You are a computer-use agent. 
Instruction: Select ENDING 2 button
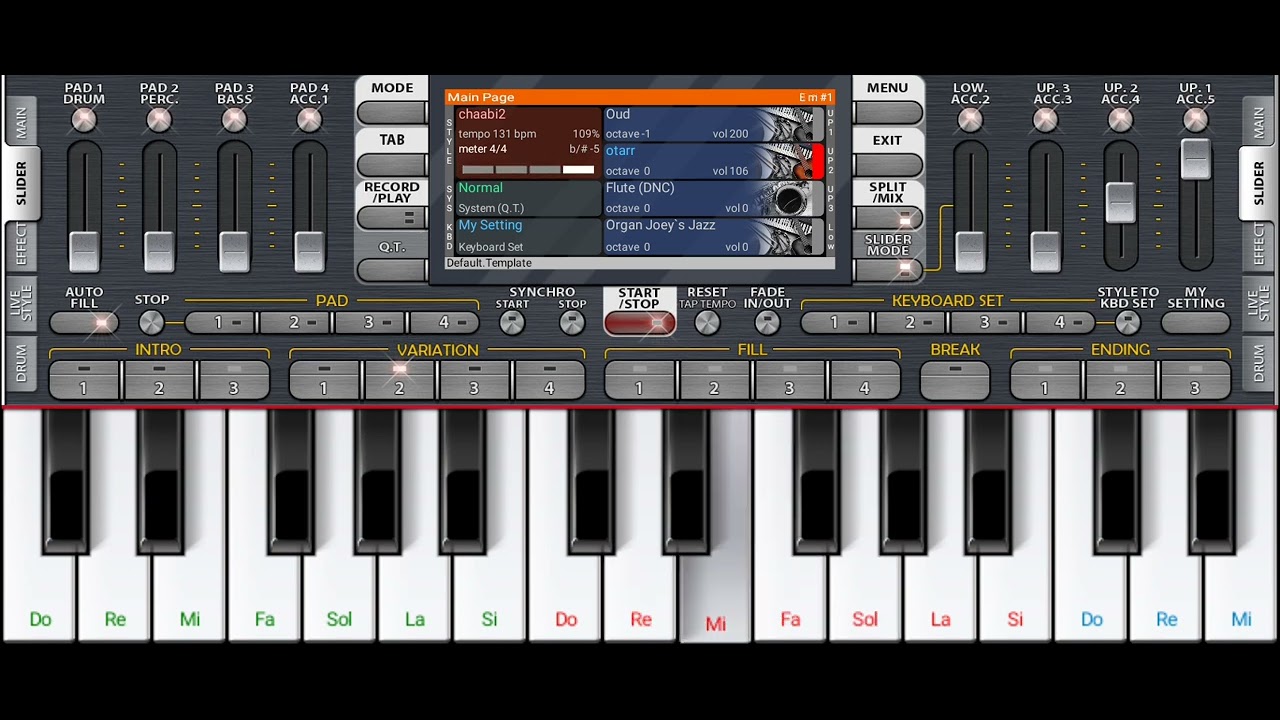1120,380
